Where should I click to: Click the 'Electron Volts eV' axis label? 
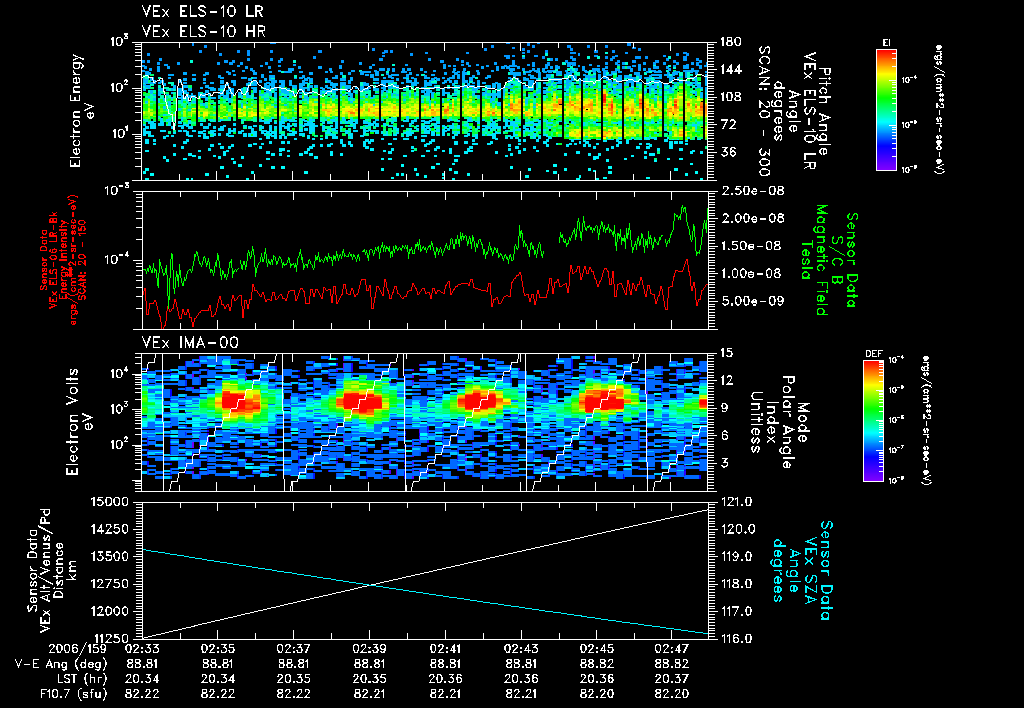79,421
